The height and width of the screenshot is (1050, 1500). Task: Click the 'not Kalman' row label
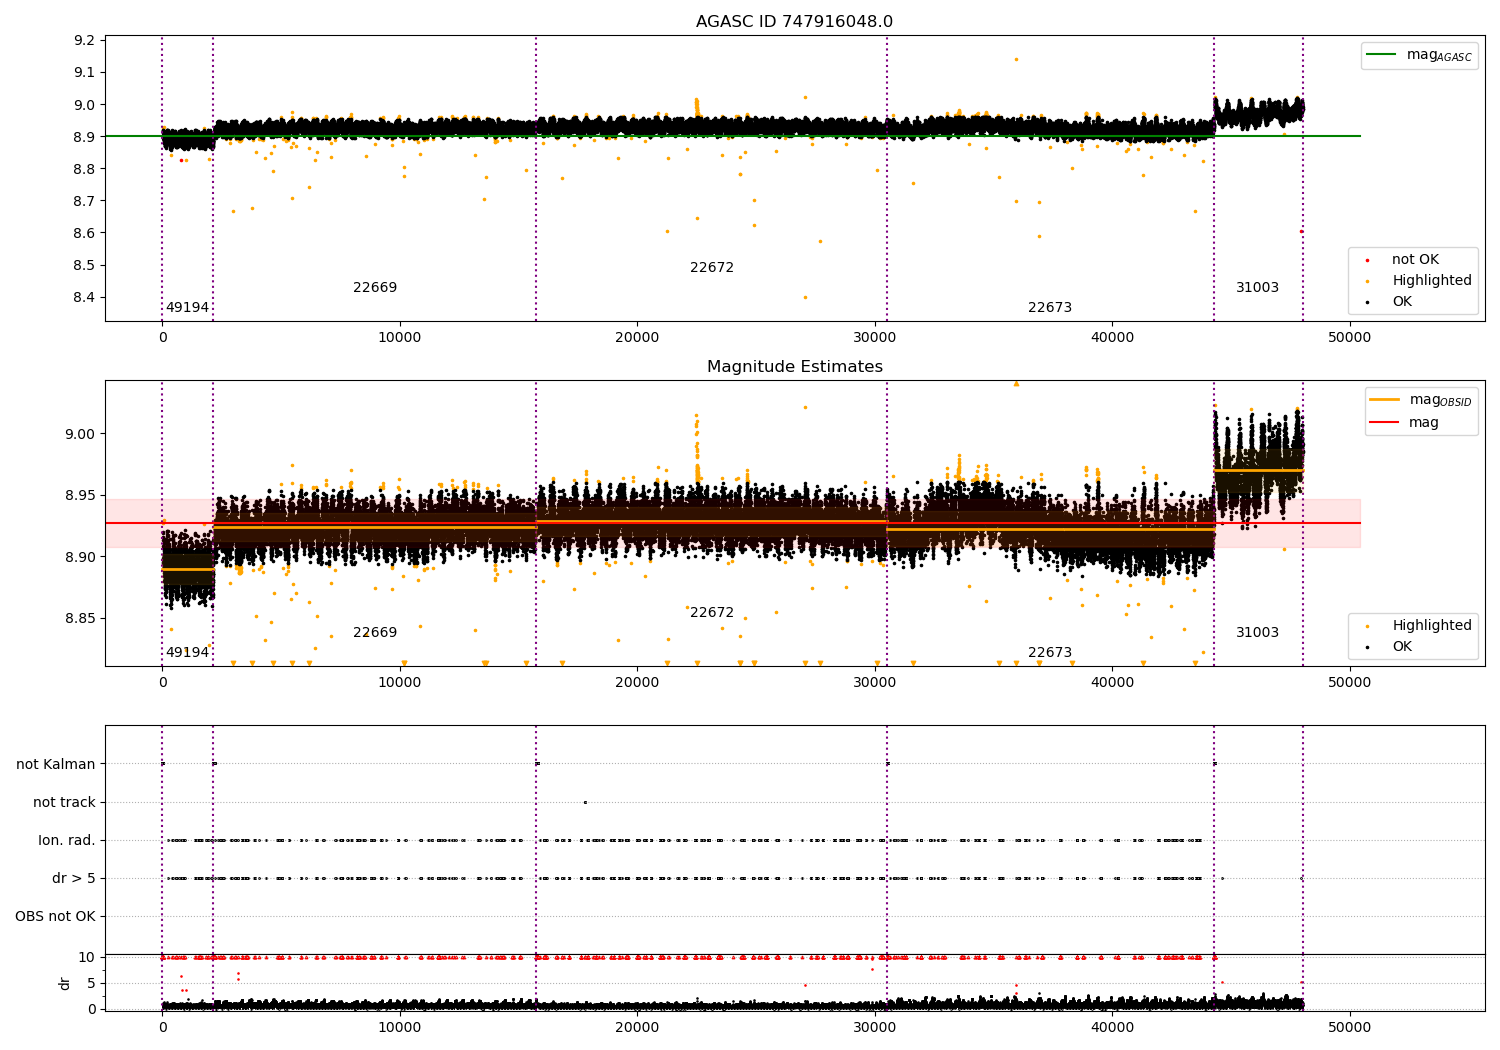(x=56, y=765)
